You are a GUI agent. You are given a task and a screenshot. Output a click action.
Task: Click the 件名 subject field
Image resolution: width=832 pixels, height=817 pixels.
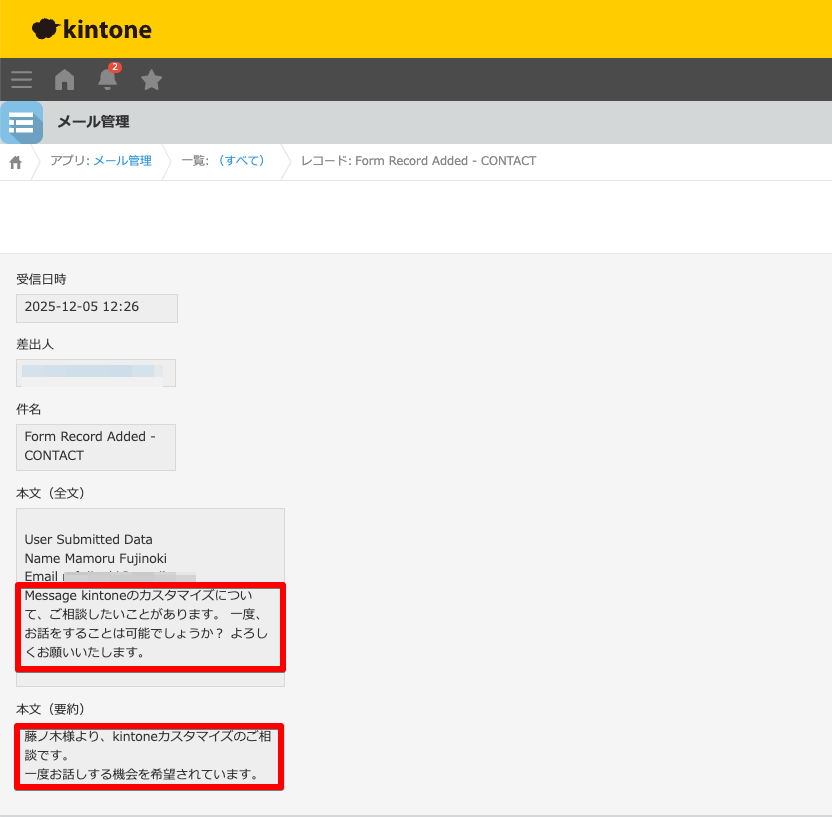[95, 447]
